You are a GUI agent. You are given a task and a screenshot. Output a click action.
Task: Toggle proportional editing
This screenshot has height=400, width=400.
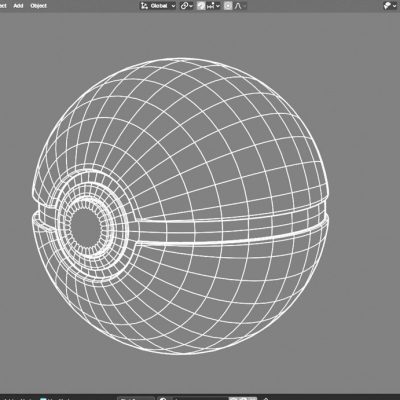pyautogui.click(x=228, y=6)
